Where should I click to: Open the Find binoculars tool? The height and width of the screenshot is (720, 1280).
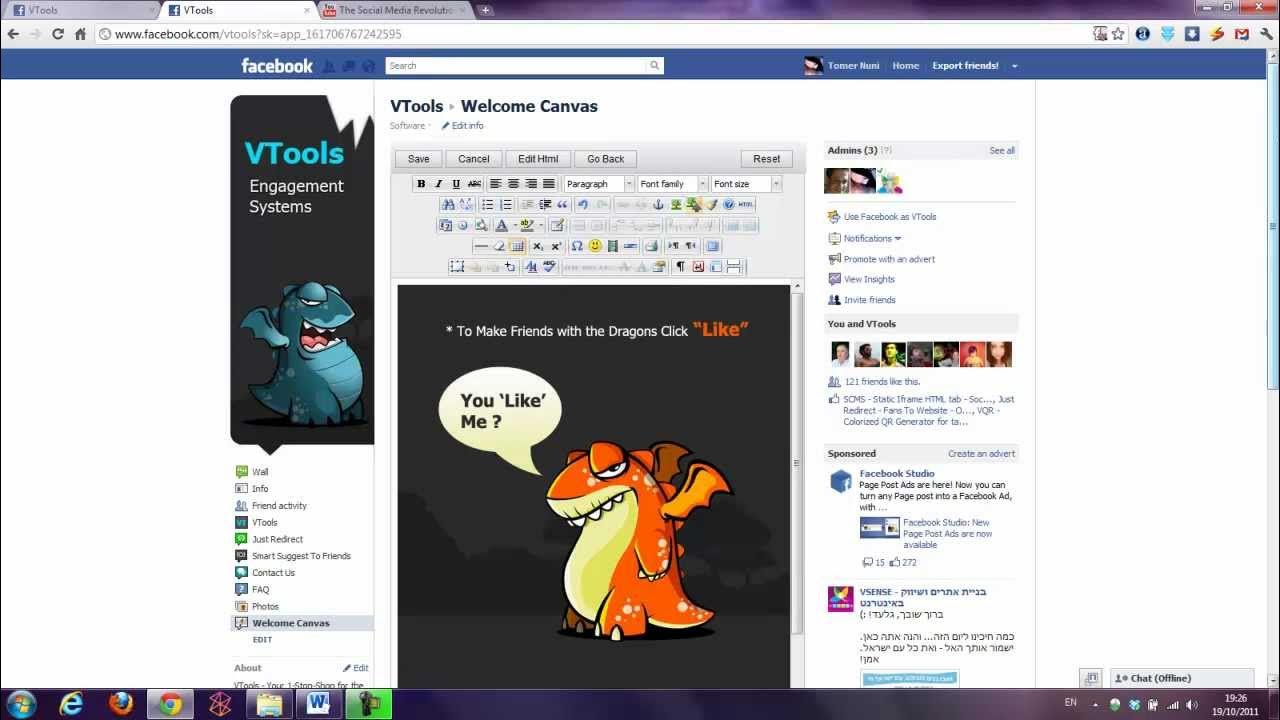pyautogui.click(x=448, y=204)
